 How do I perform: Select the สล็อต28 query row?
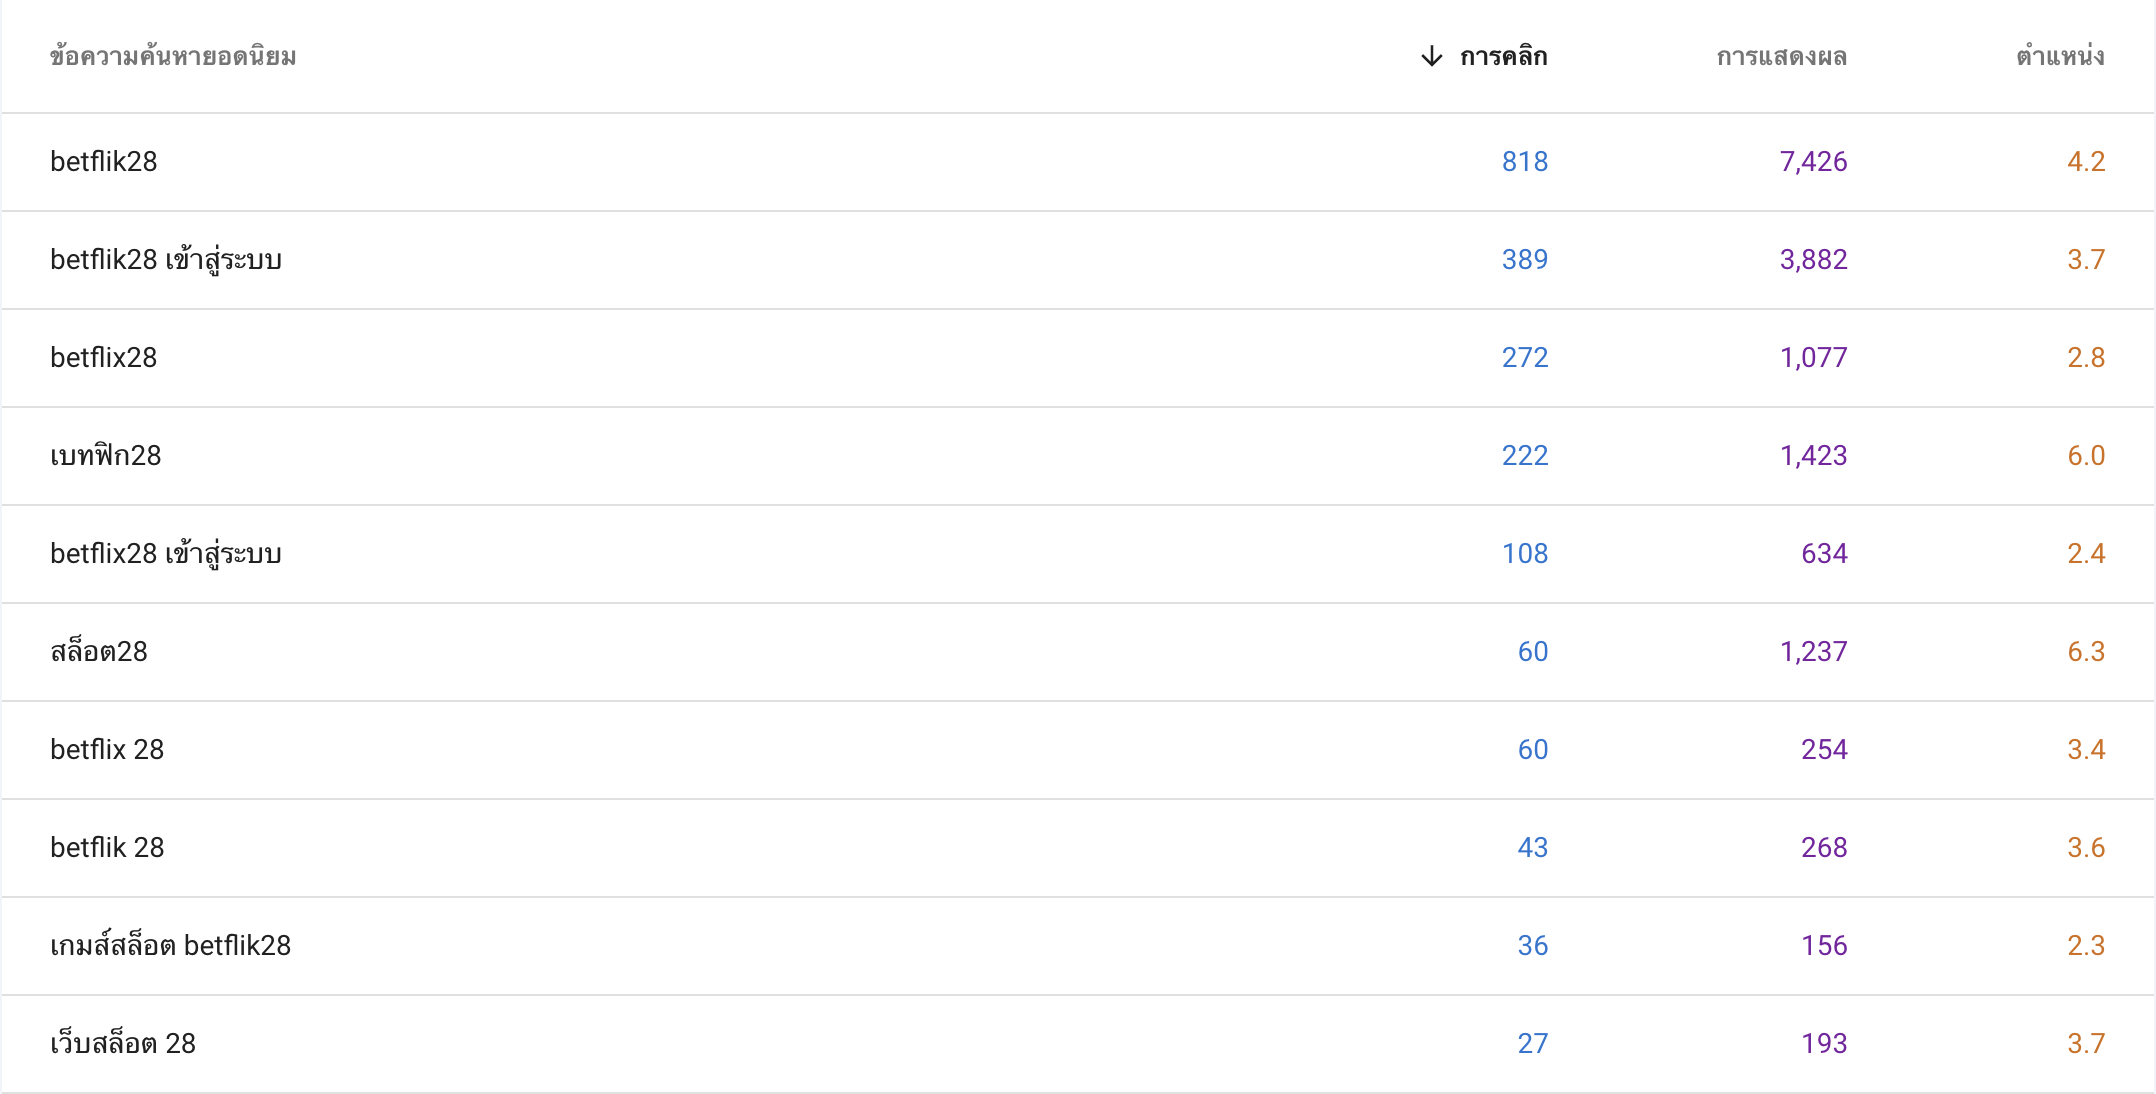coord(1078,652)
